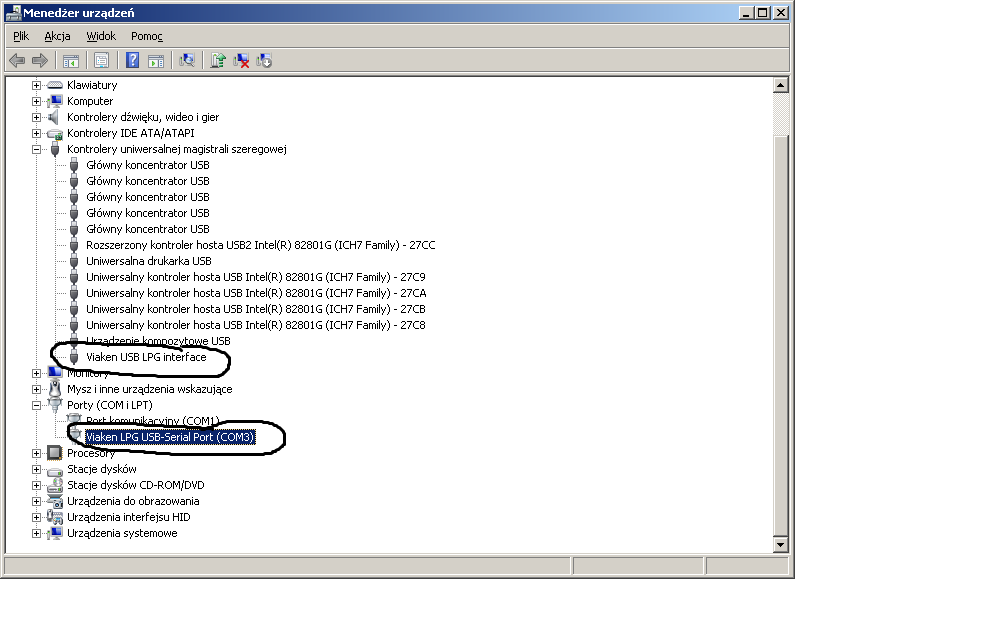The width and height of the screenshot is (1008, 630).
Task: Click the Back arrow toolbar icon
Action: (x=17, y=60)
